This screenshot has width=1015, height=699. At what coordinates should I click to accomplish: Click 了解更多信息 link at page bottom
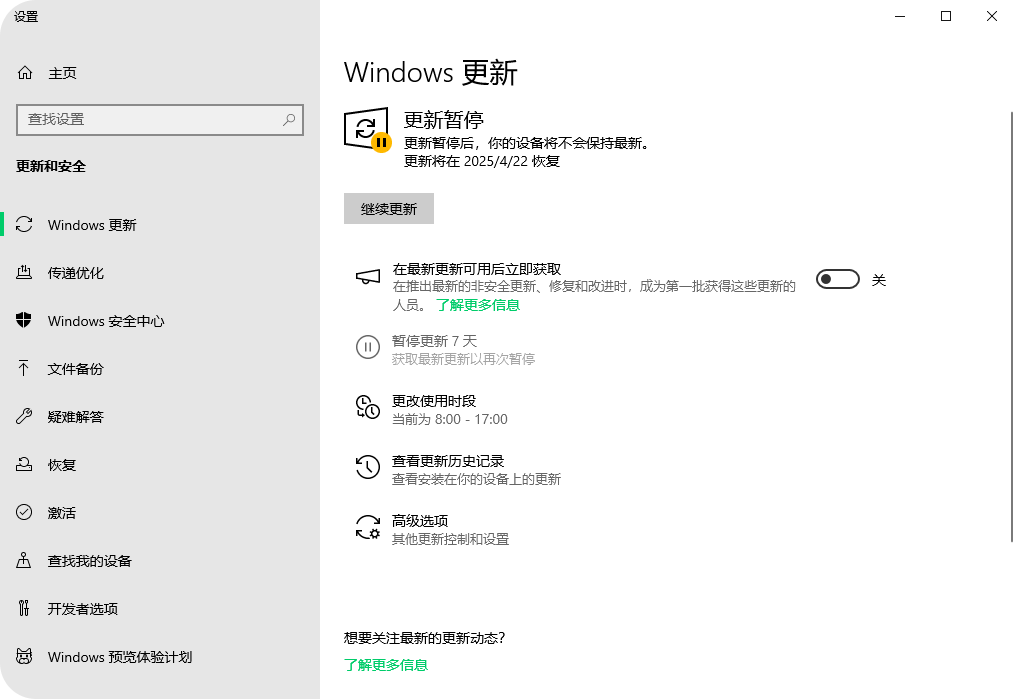(x=386, y=665)
